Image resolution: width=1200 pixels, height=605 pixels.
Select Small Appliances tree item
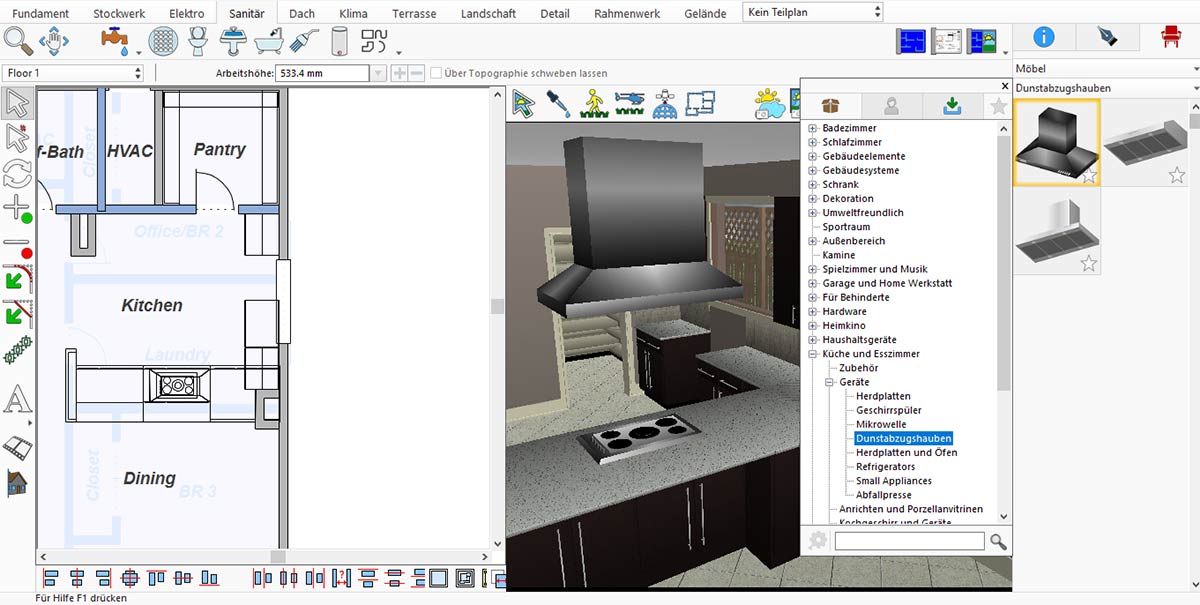click(x=894, y=481)
